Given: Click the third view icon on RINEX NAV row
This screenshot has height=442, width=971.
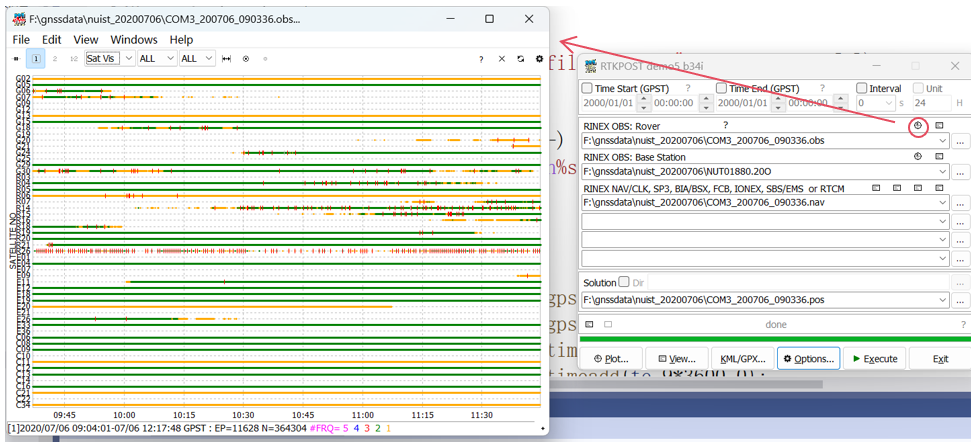Looking at the screenshot, I should (918, 188).
